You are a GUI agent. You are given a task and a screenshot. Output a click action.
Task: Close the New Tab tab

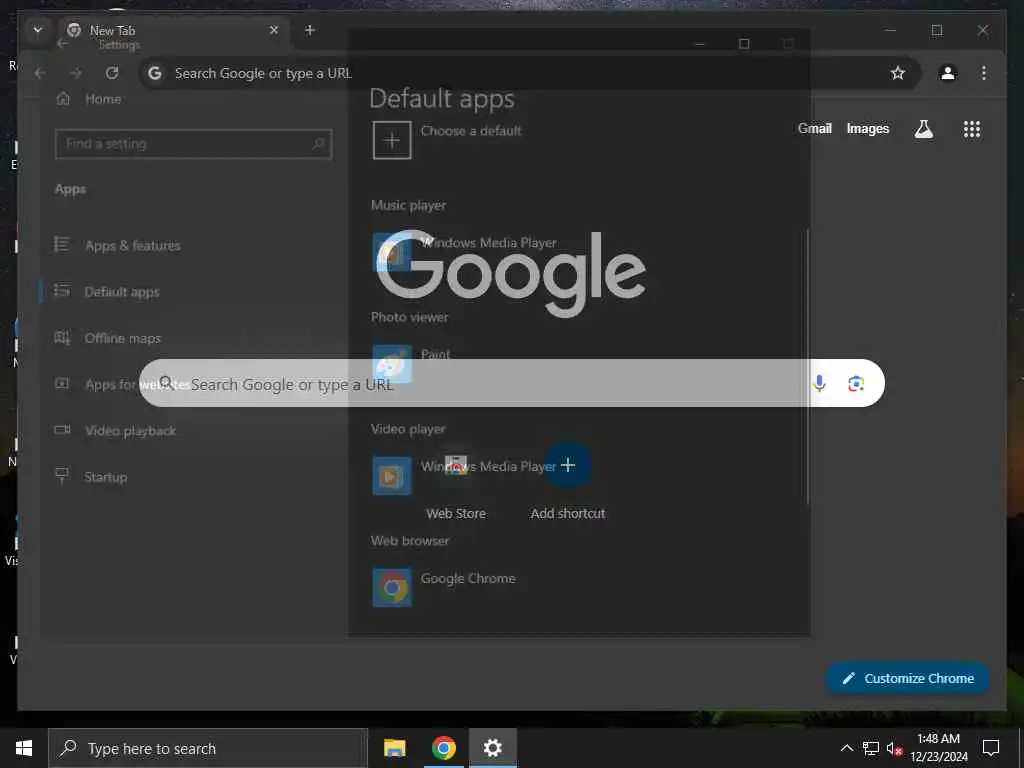pyautogui.click(x=274, y=30)
